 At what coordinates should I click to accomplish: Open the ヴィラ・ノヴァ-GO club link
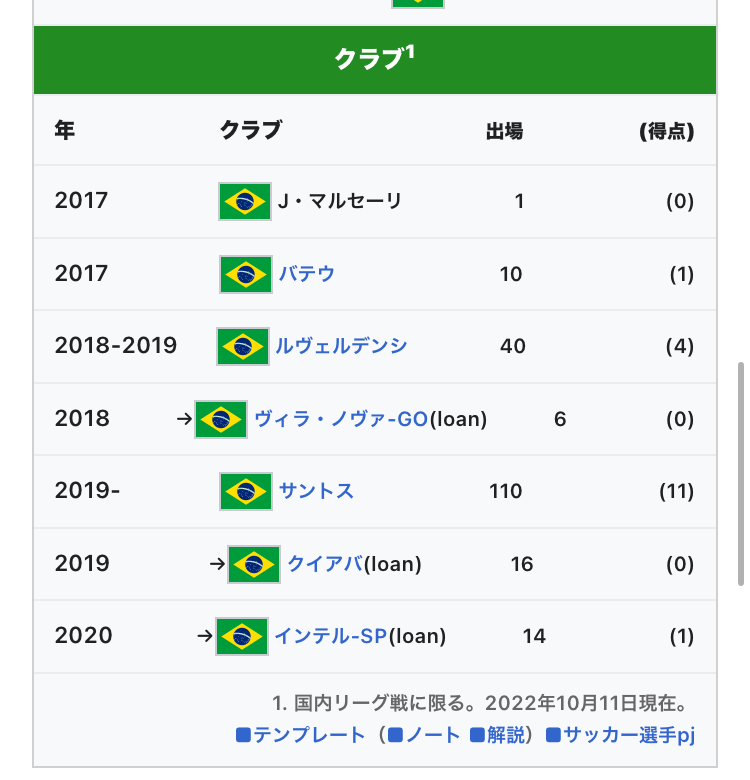[x=341, y=419]
